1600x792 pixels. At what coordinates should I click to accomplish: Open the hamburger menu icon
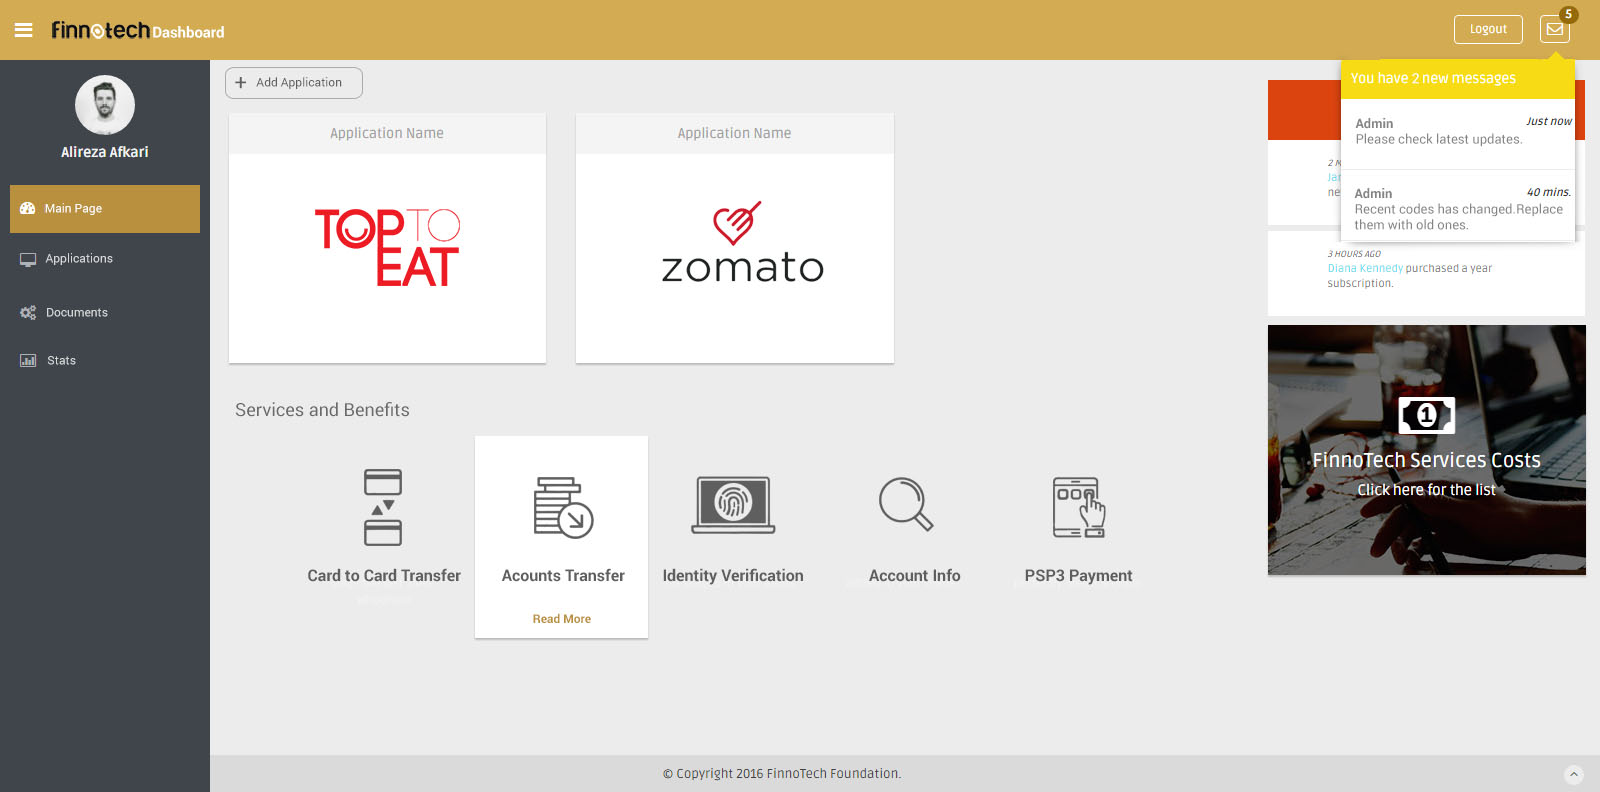click(23, 30)
